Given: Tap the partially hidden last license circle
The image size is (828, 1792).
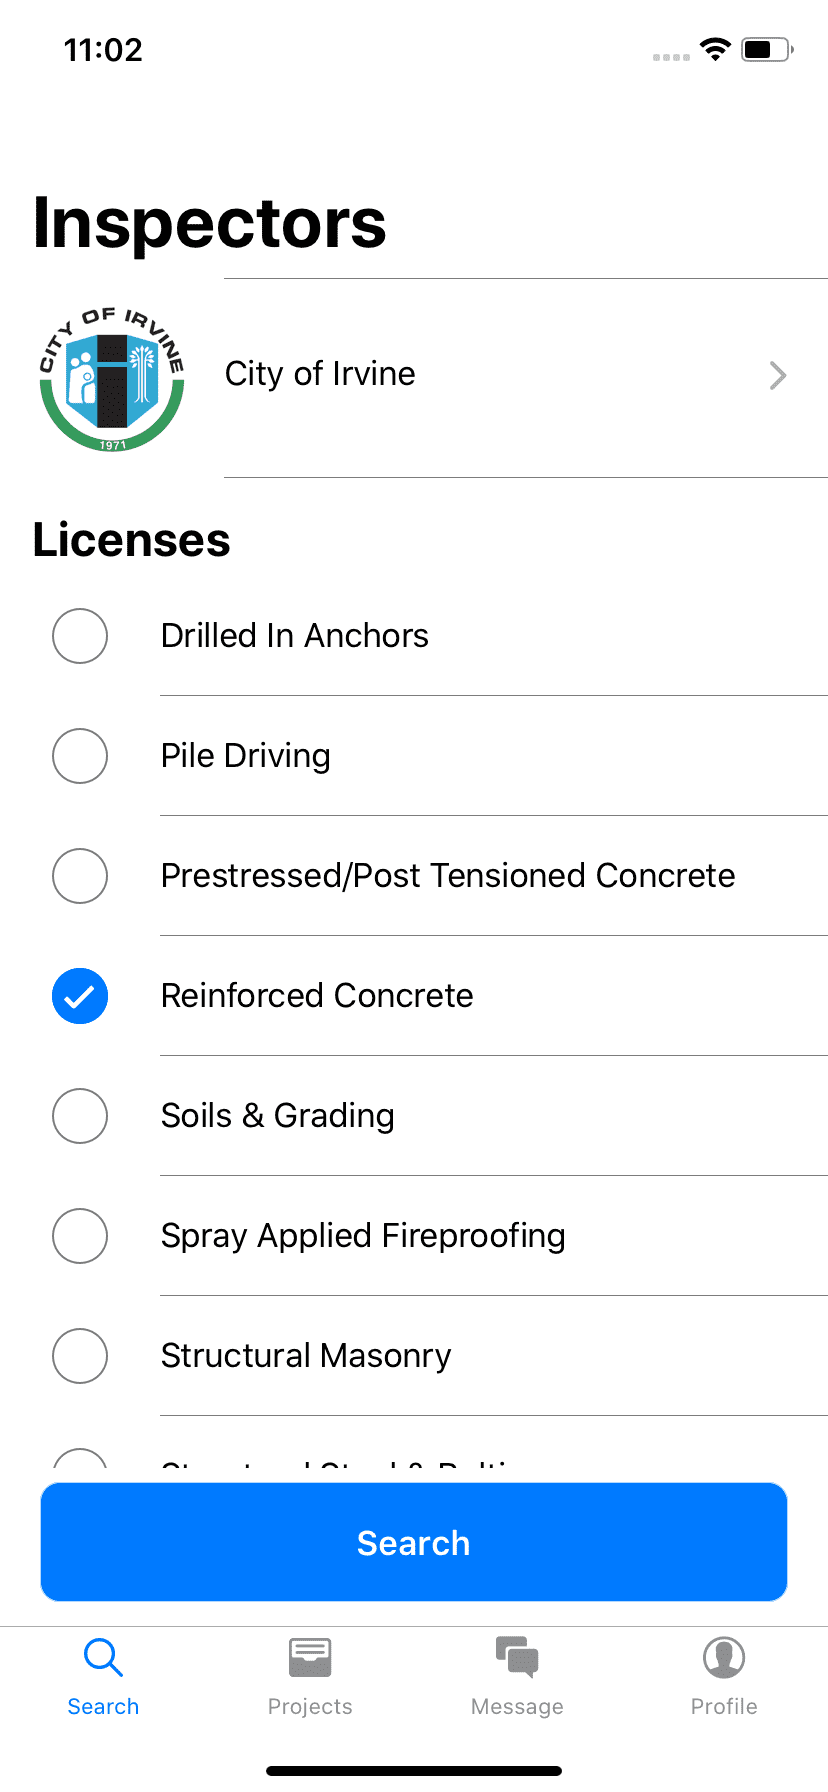Looking at the screenshot, I should tap(80, 1460).
